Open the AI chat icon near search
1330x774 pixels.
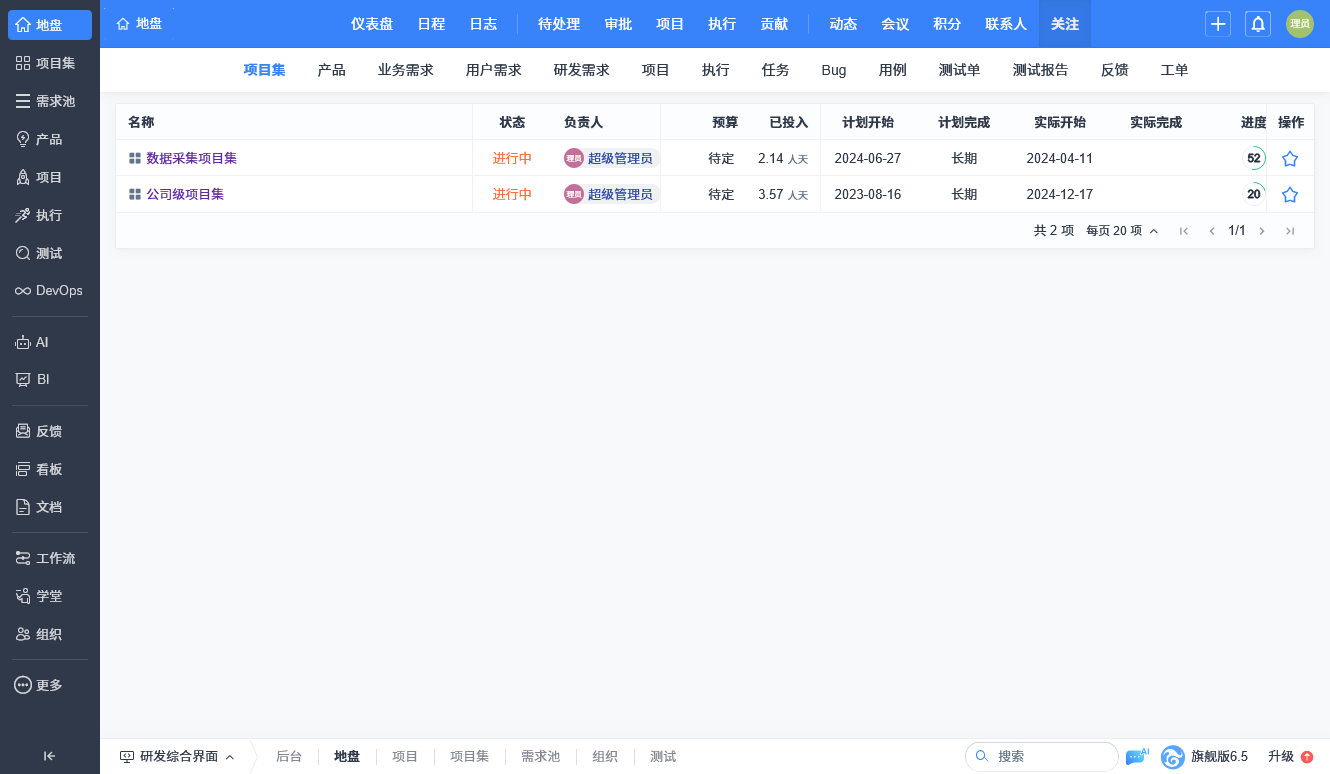pyautogui.click(x=1137, y=756)
